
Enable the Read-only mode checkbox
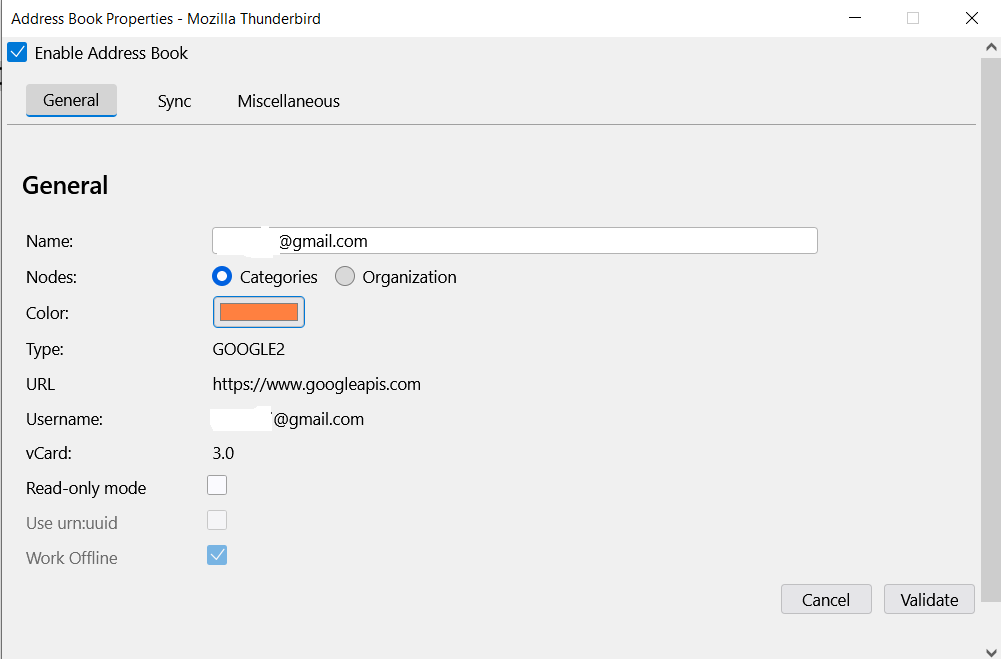tap(217, 485)
